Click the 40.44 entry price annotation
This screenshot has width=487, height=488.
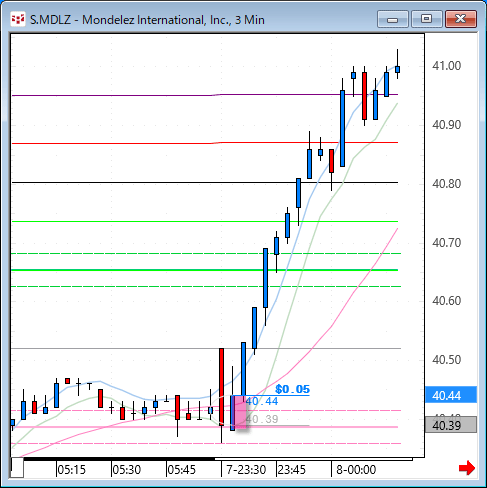[x=262, y=401]
